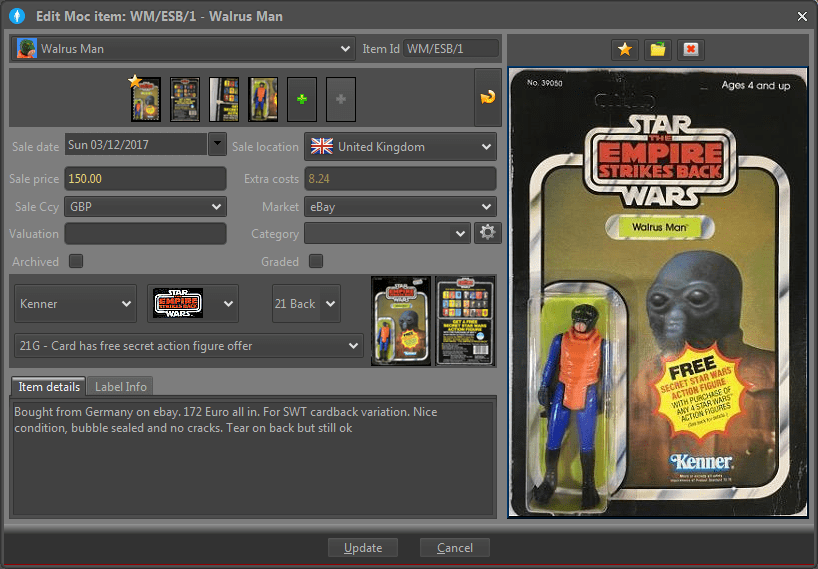Select the first starred carded figure thumbnail
This screenshot has width=818, height=569.
coord(145,99)
